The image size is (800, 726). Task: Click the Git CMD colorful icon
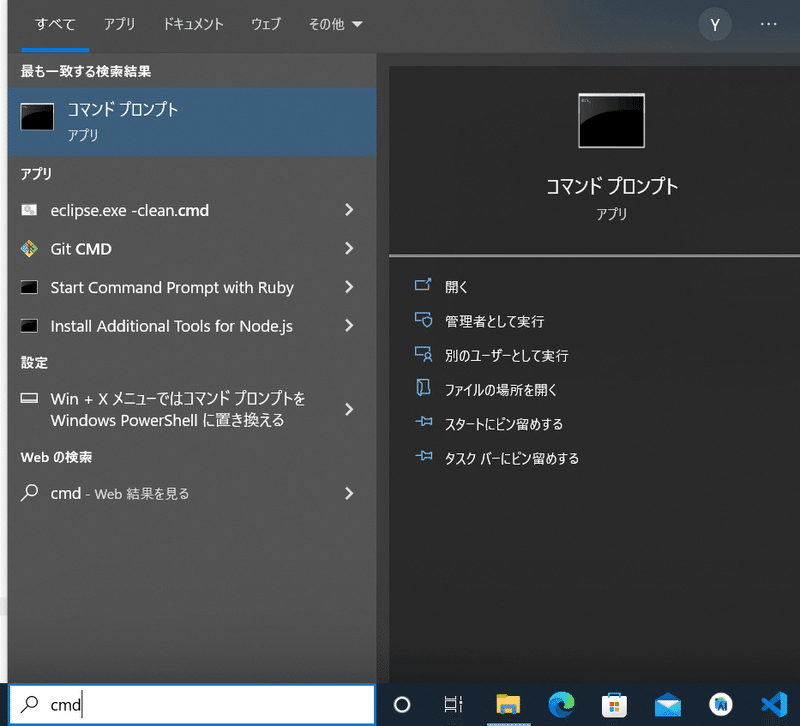click(x=29, y=248)
